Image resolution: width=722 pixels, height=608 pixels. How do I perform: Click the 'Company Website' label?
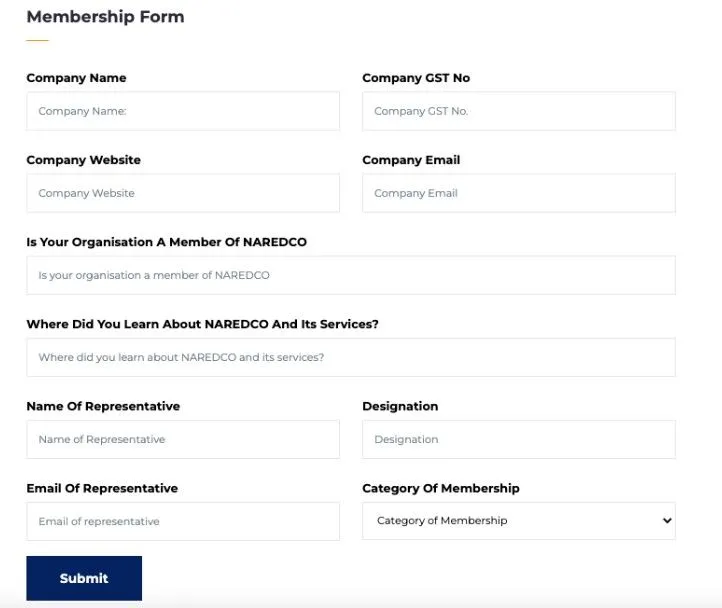coord(83,160)
